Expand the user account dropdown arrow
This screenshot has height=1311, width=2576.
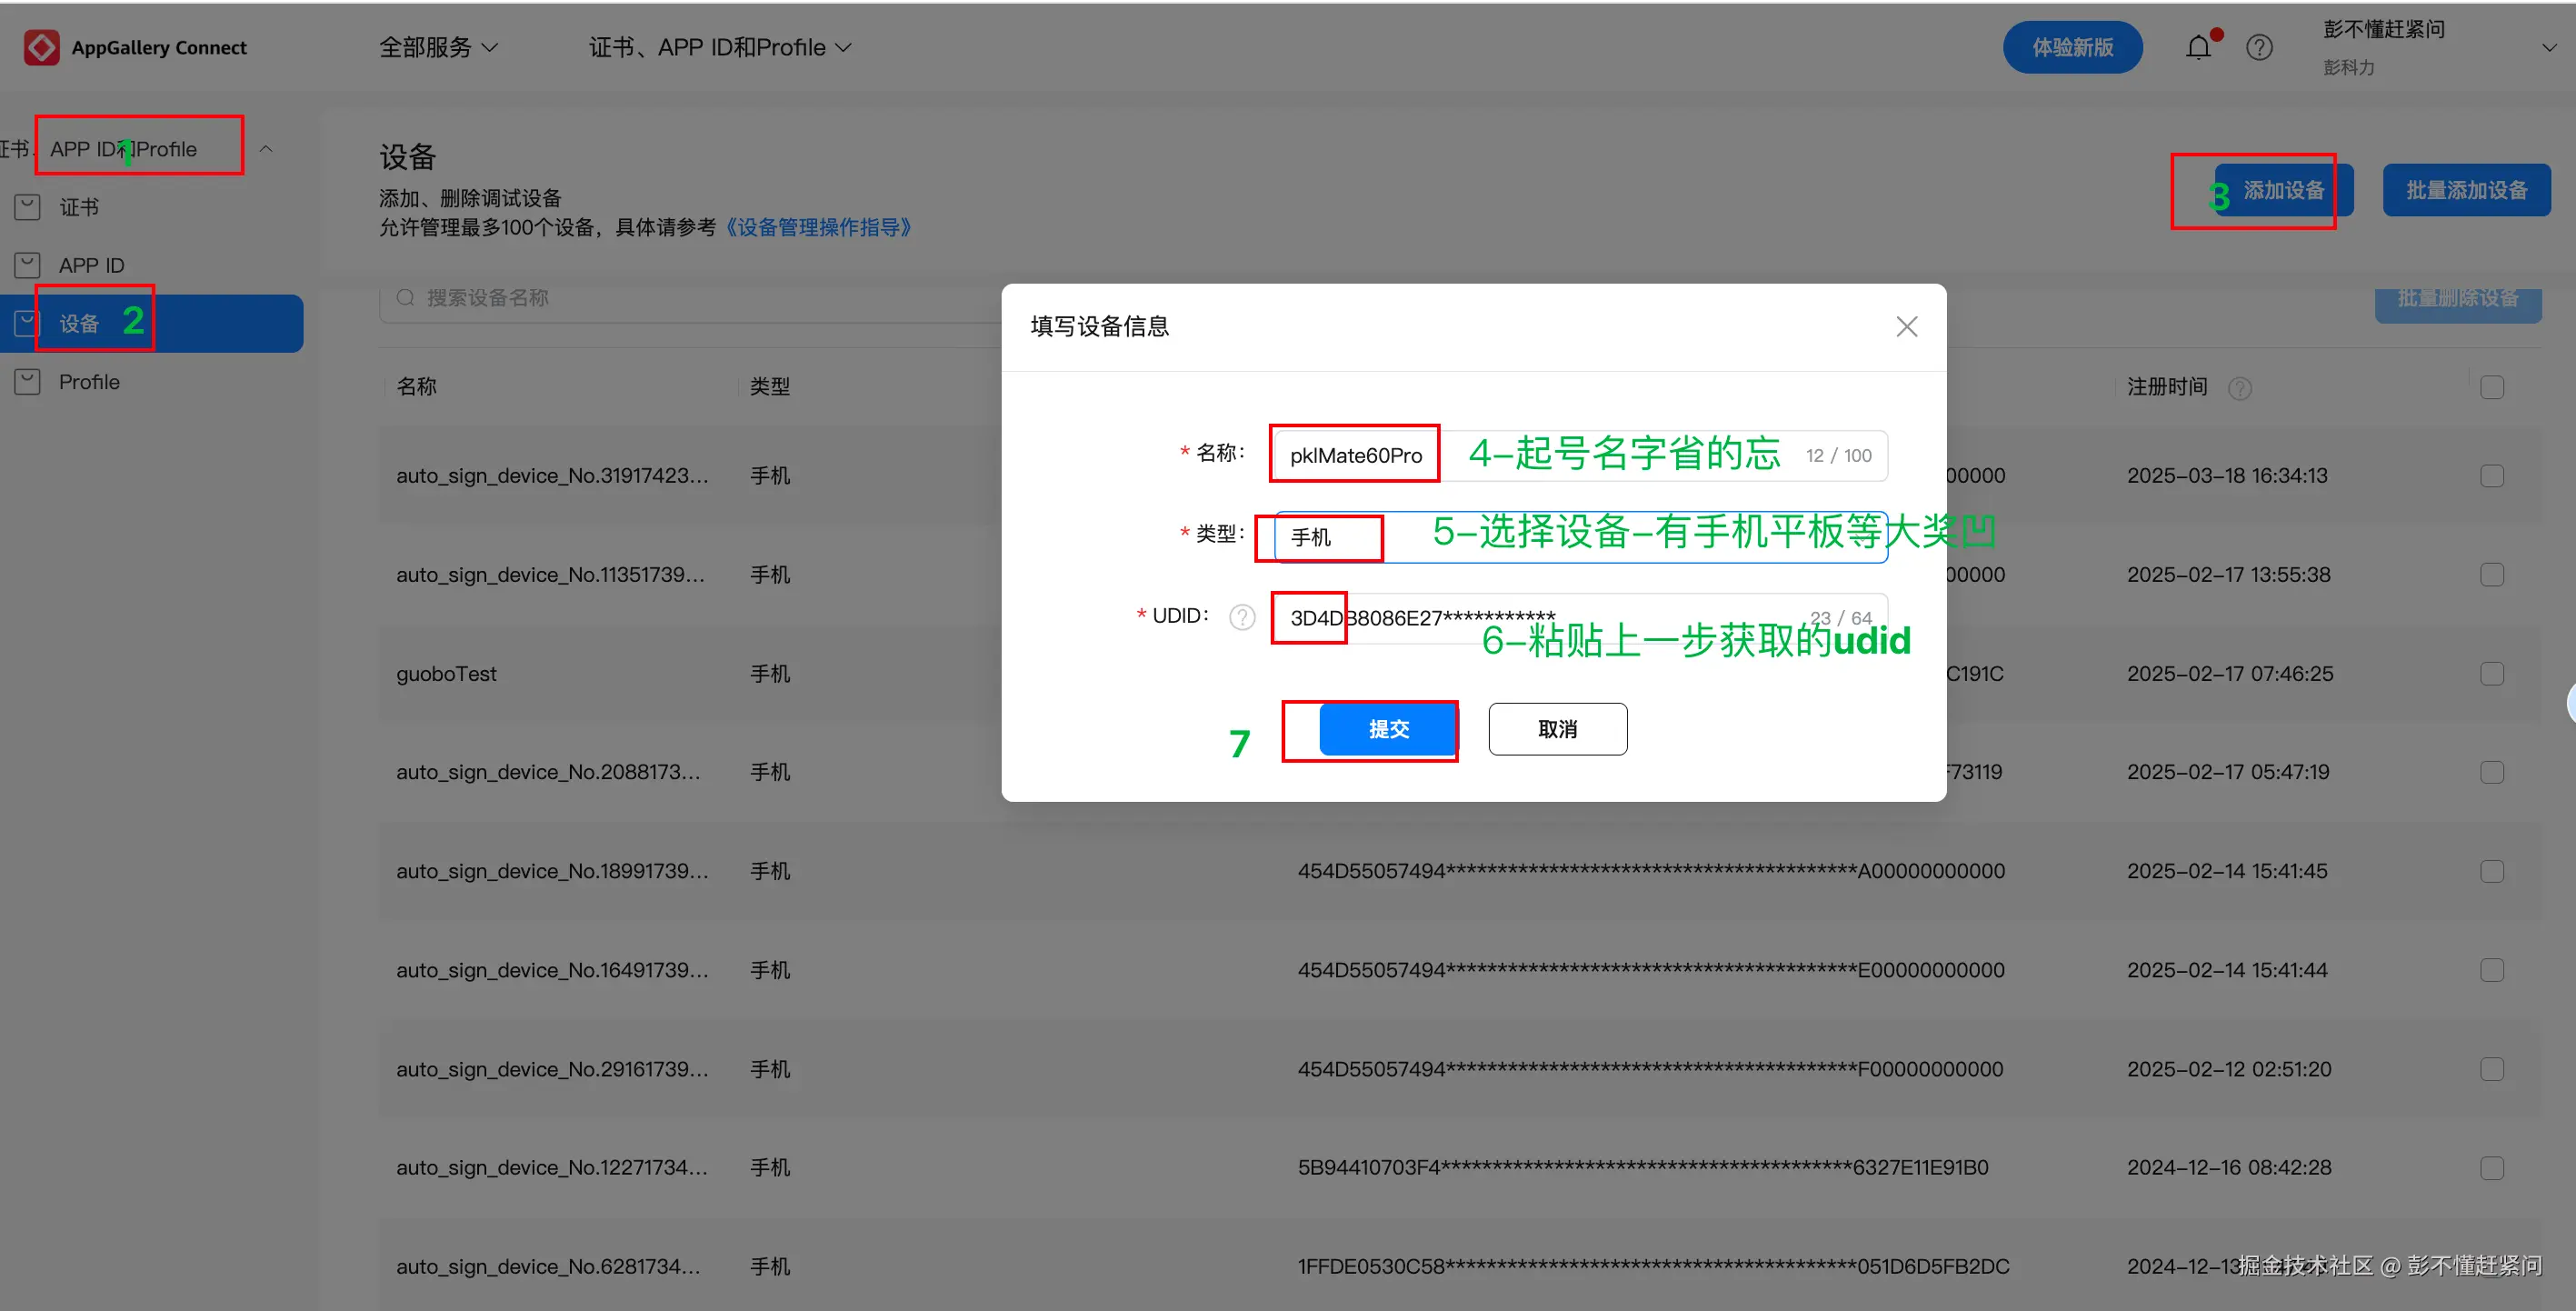pyautogui.click(x=2548, y=47)
